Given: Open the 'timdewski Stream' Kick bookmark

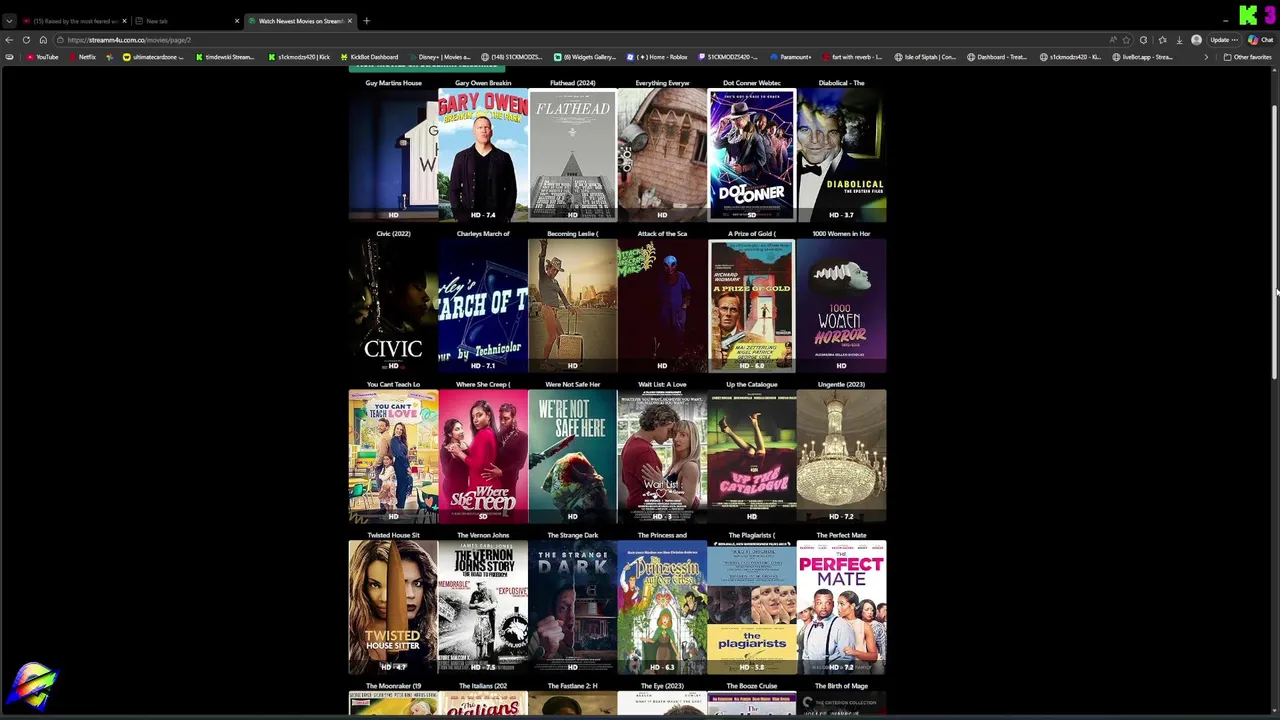Looking at the screenshot, I should coord(225,57).
